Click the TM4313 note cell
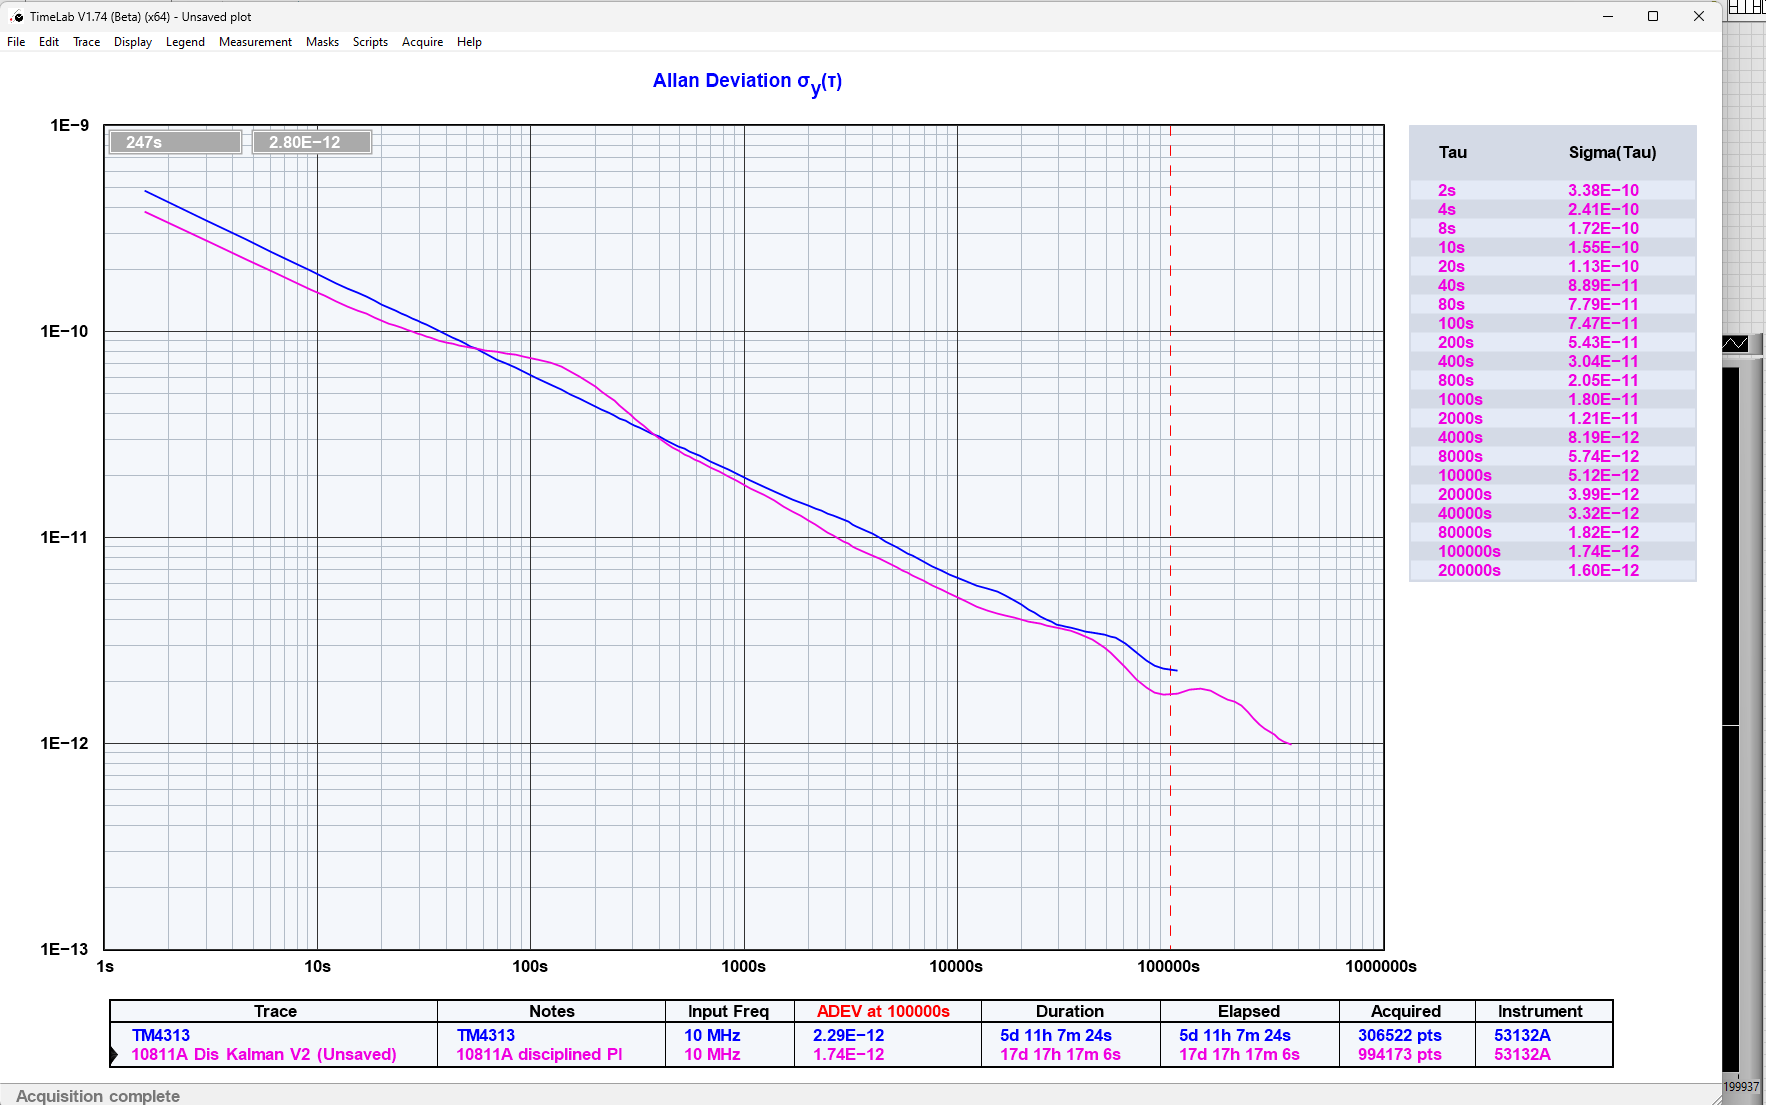The image size is (1766, 1105). [486, 1035]
